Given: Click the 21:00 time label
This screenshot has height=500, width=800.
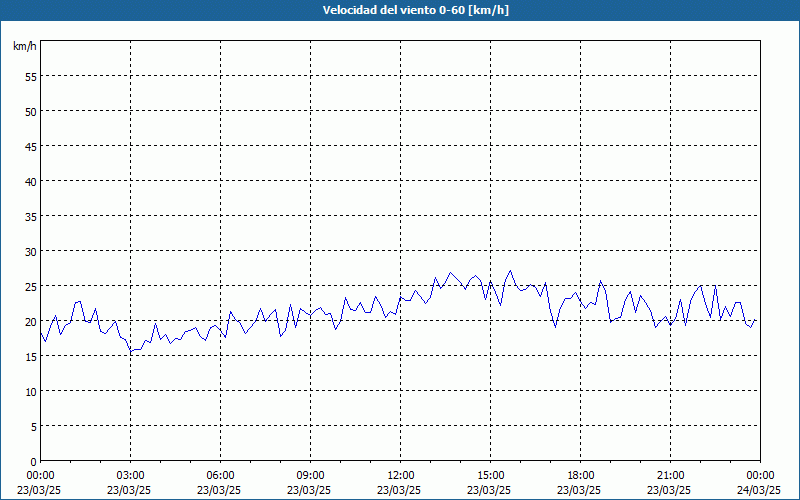Looking at the screenshot, I should 670,475.
